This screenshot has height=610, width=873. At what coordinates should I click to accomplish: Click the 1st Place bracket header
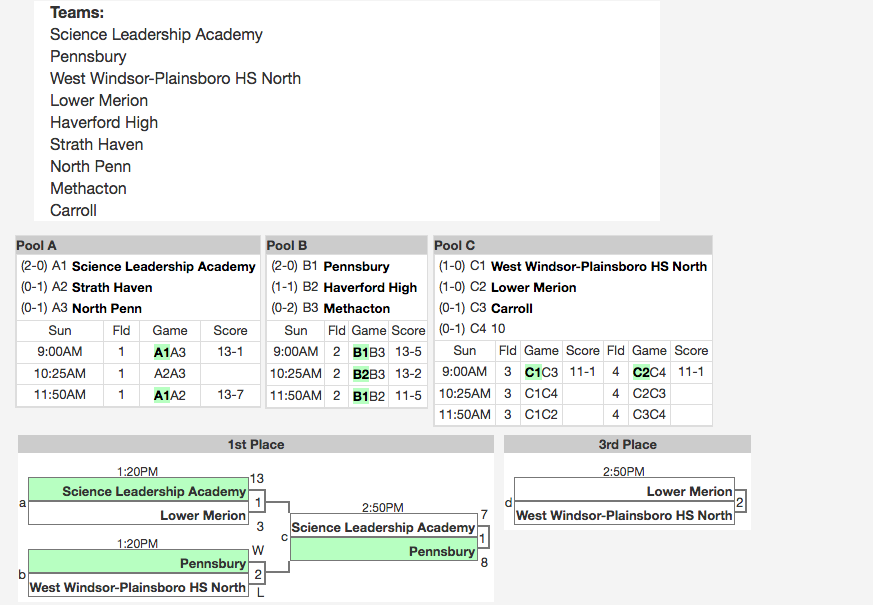point(256,444)
